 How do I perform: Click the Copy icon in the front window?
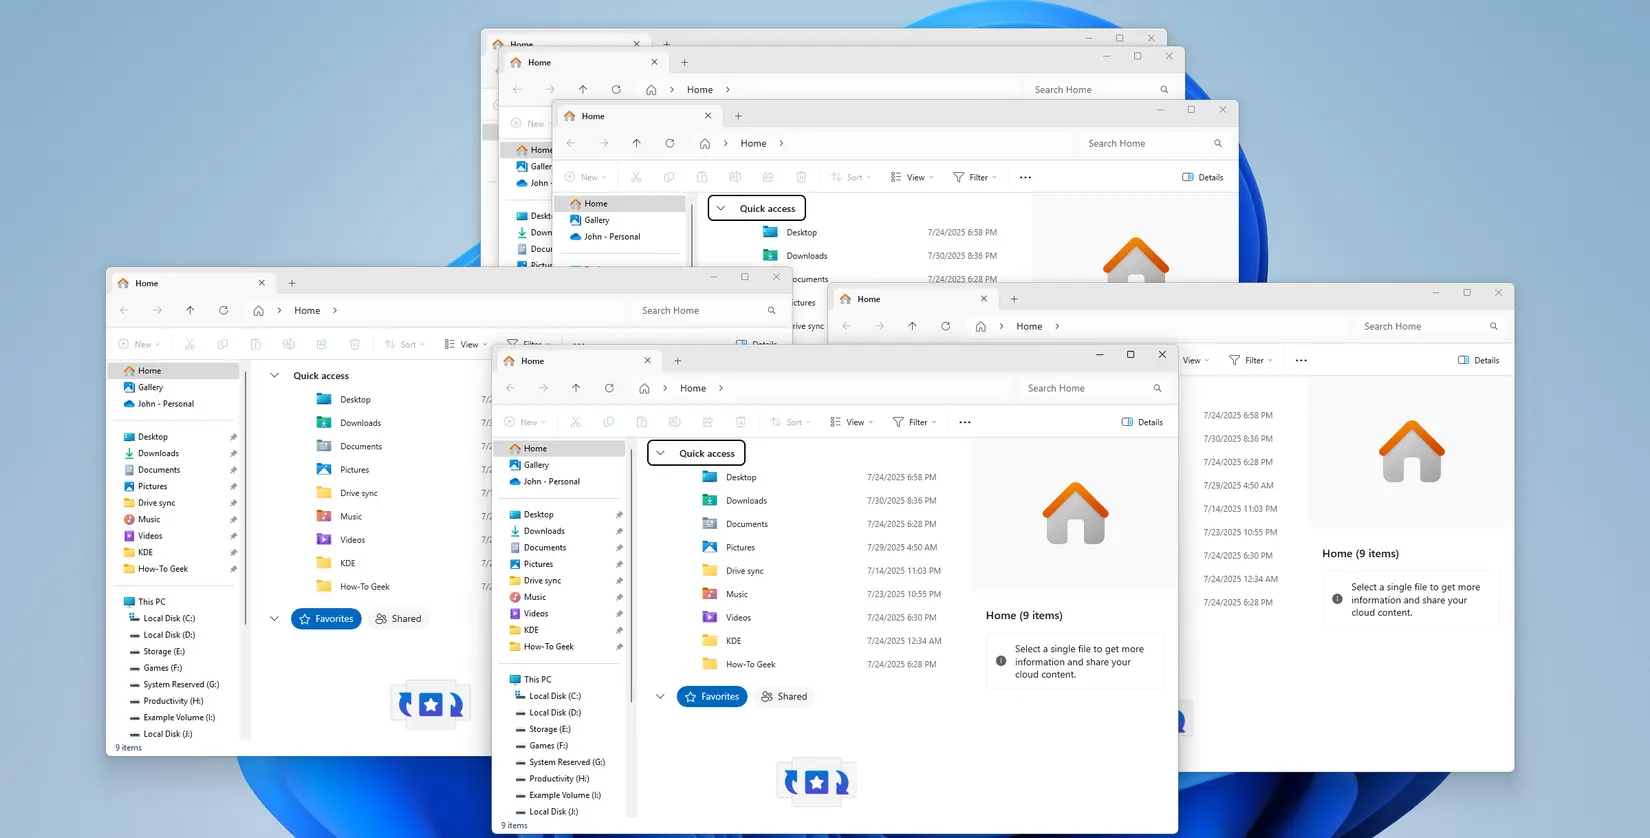click(x=608, y=422)
